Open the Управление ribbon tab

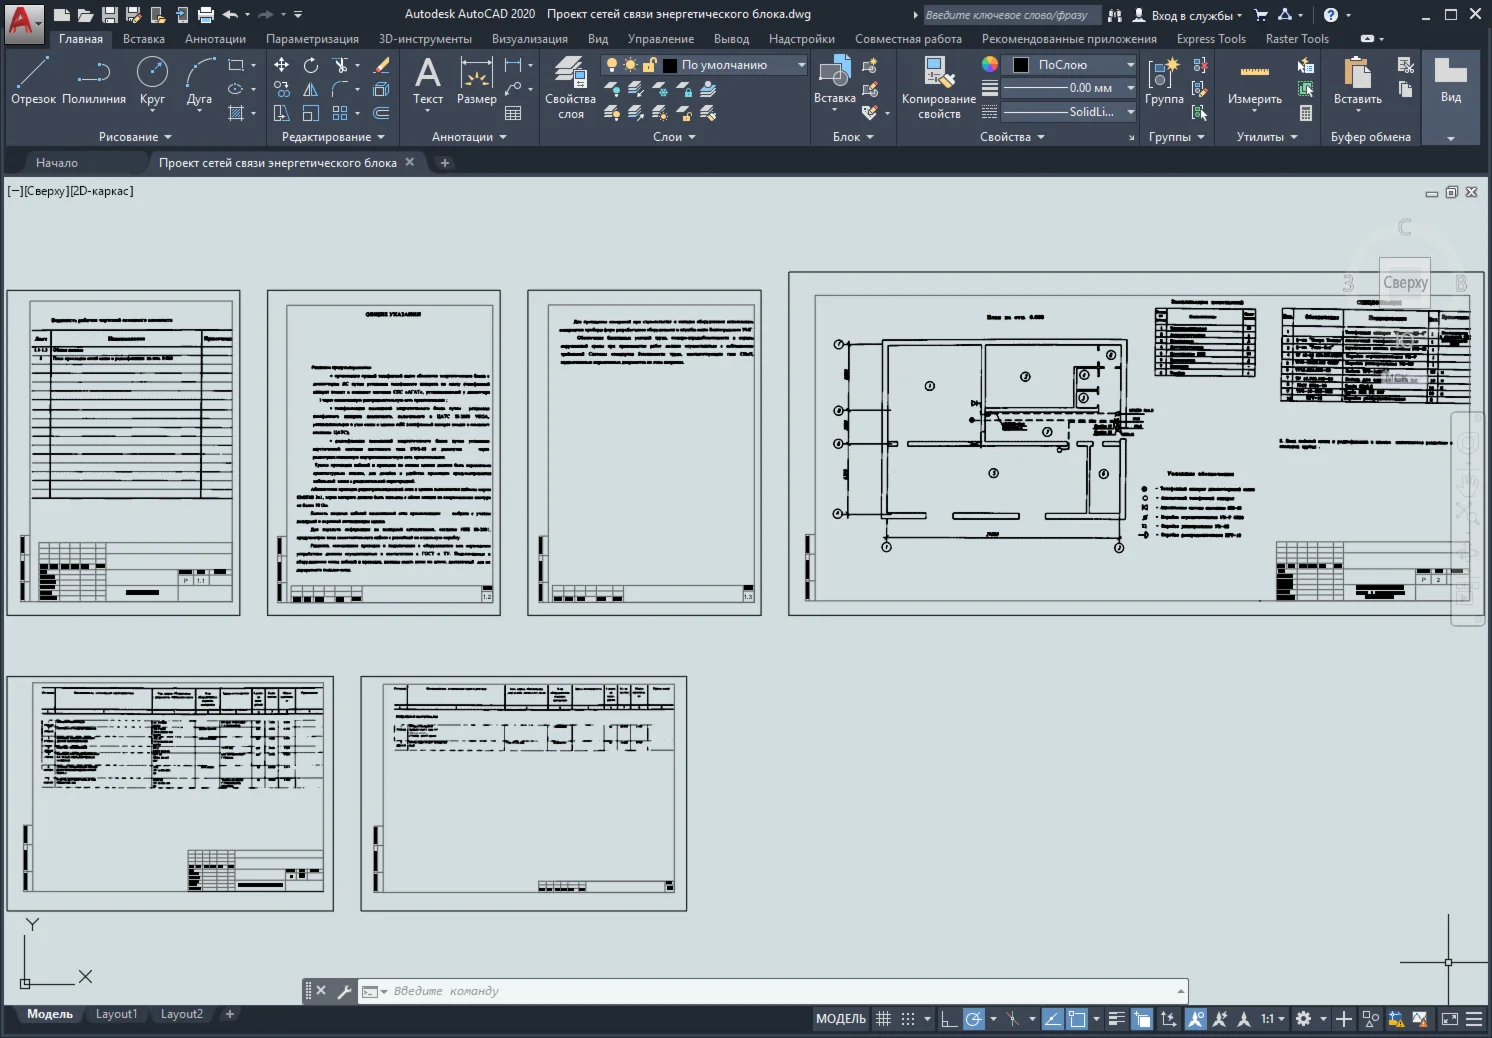pyautogui.click(x=661, y=39)
